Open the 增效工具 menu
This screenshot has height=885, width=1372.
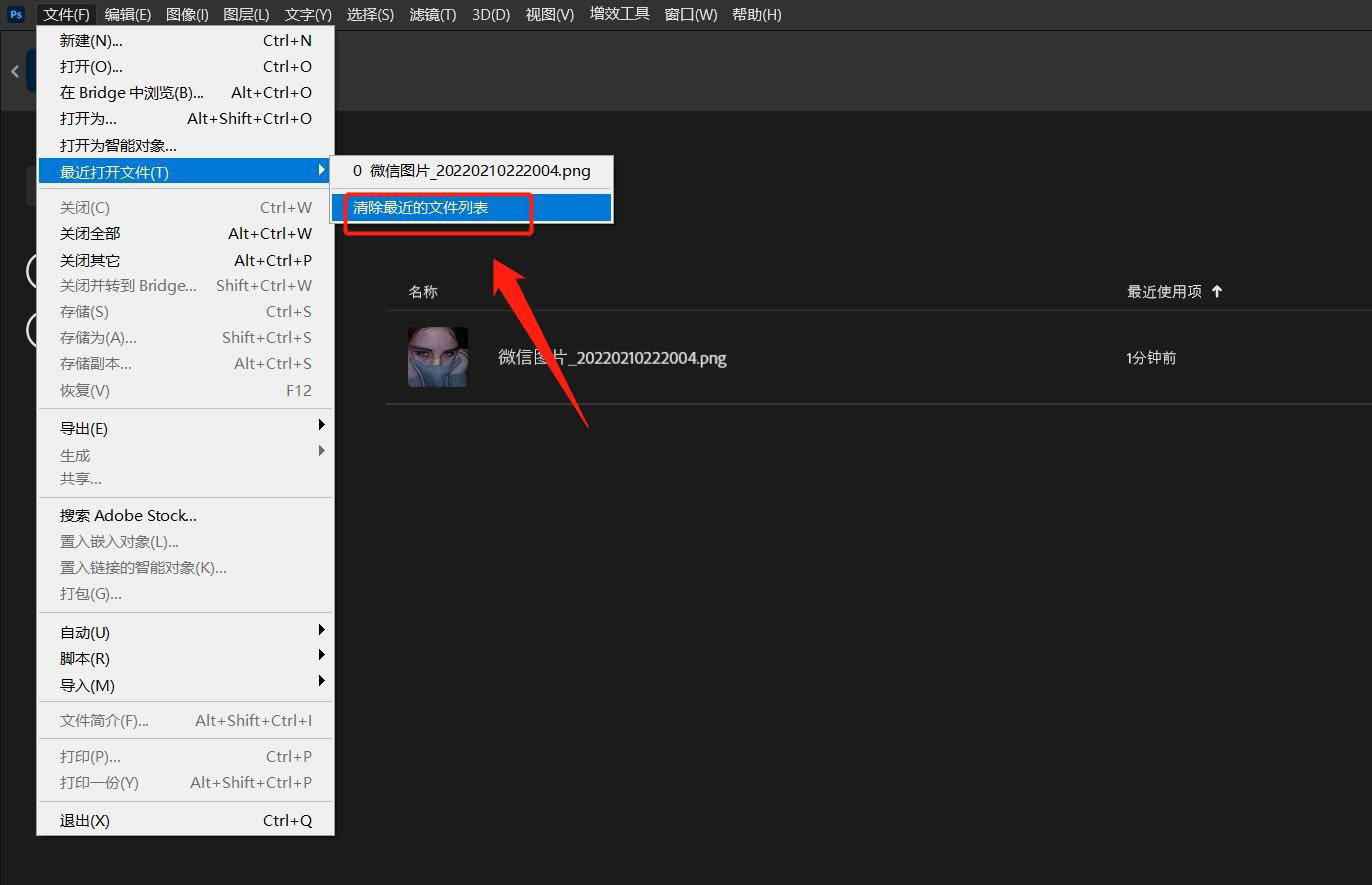point(620,14)
